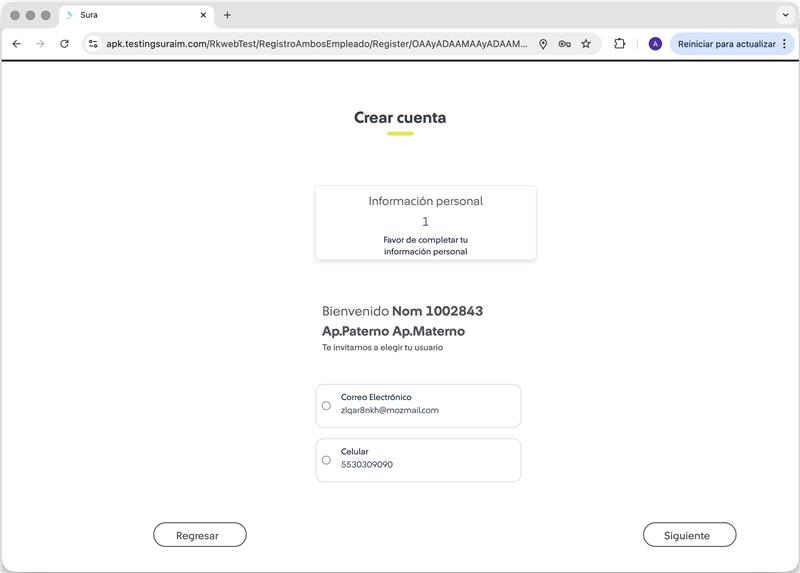Click Reiniciar para actualizar button
800x573 pixels.
[x=725, y=44]
